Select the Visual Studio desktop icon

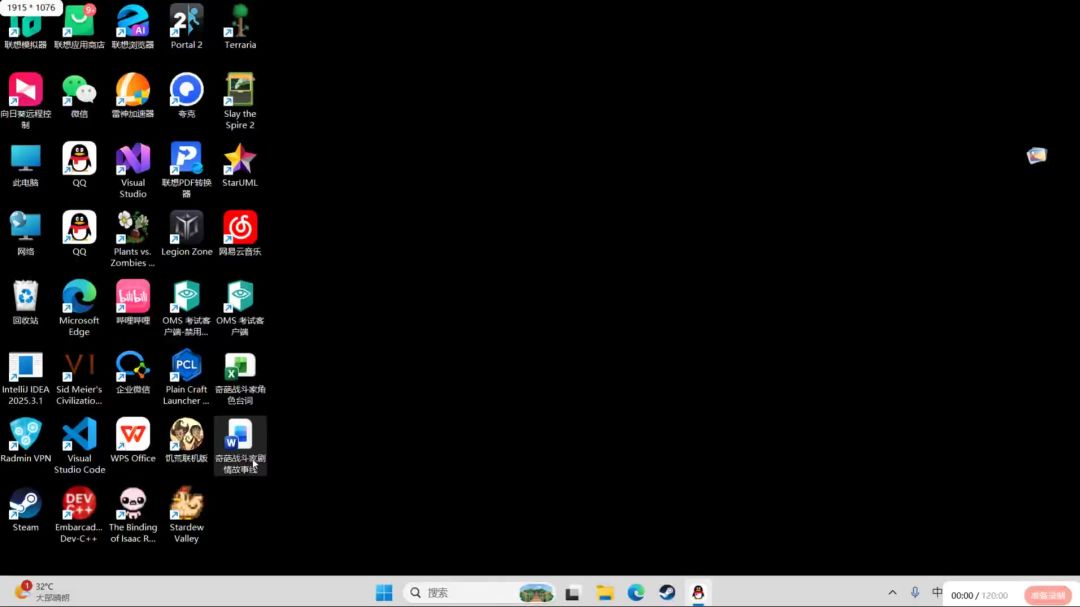(x=133, y=169)
